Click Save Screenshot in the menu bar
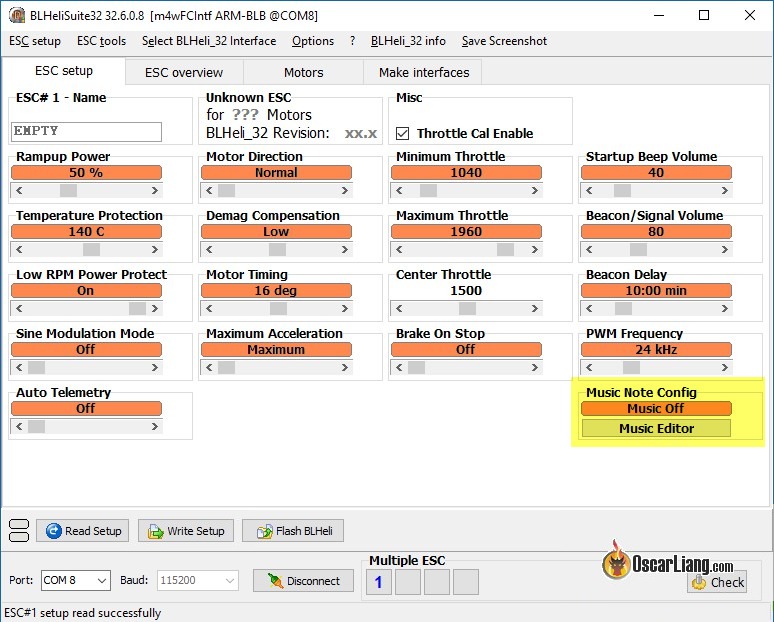The width and height of the screenshot is (774, 622). [x=504, y=41]
